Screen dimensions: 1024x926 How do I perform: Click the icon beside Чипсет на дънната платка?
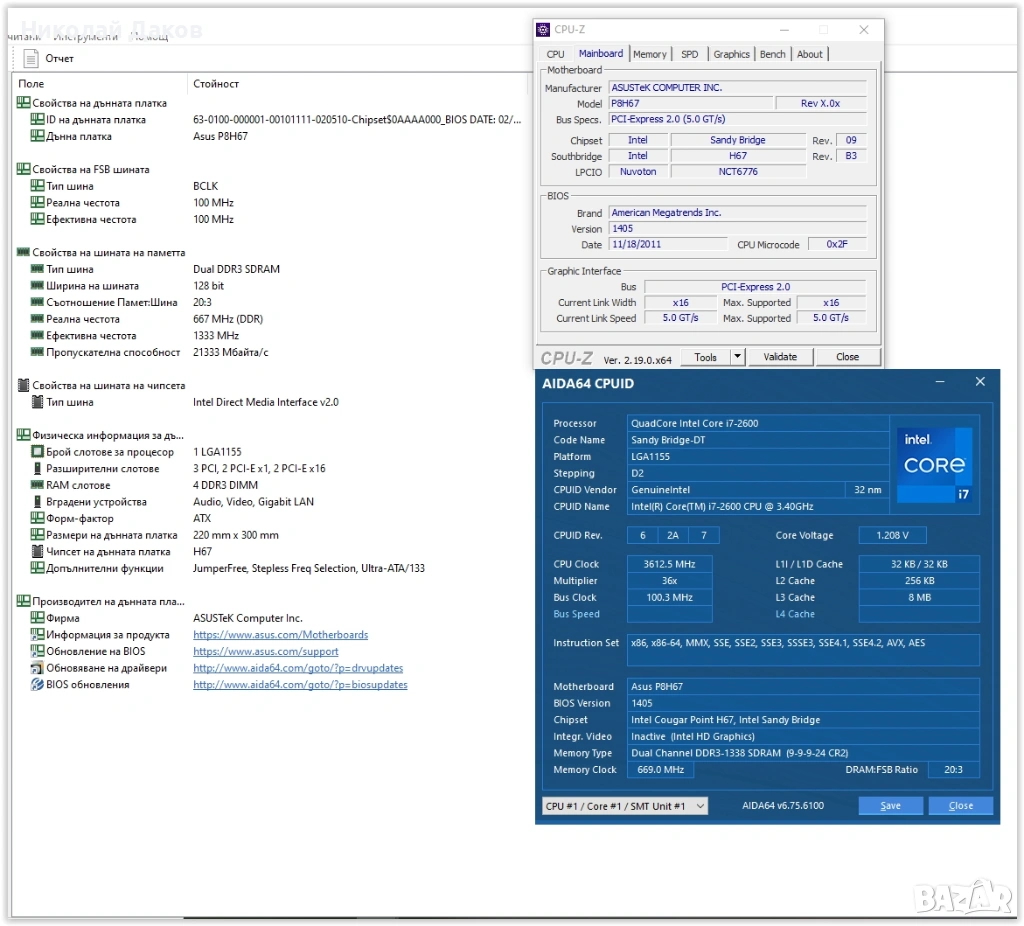(37, 552)
